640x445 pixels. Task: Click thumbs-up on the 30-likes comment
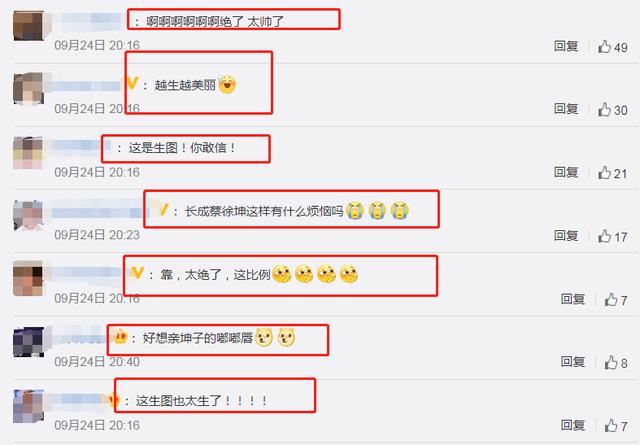604,109
